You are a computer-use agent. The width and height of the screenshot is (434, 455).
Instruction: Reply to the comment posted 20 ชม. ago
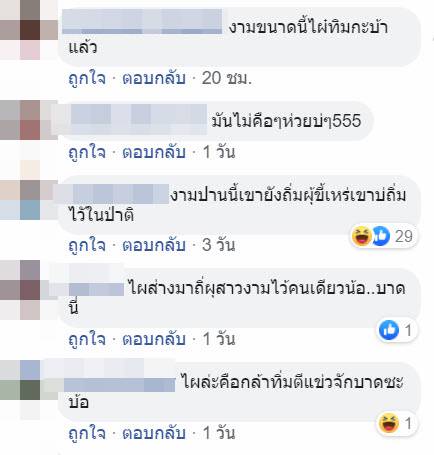pyautogui.click(x=154, y=79)
